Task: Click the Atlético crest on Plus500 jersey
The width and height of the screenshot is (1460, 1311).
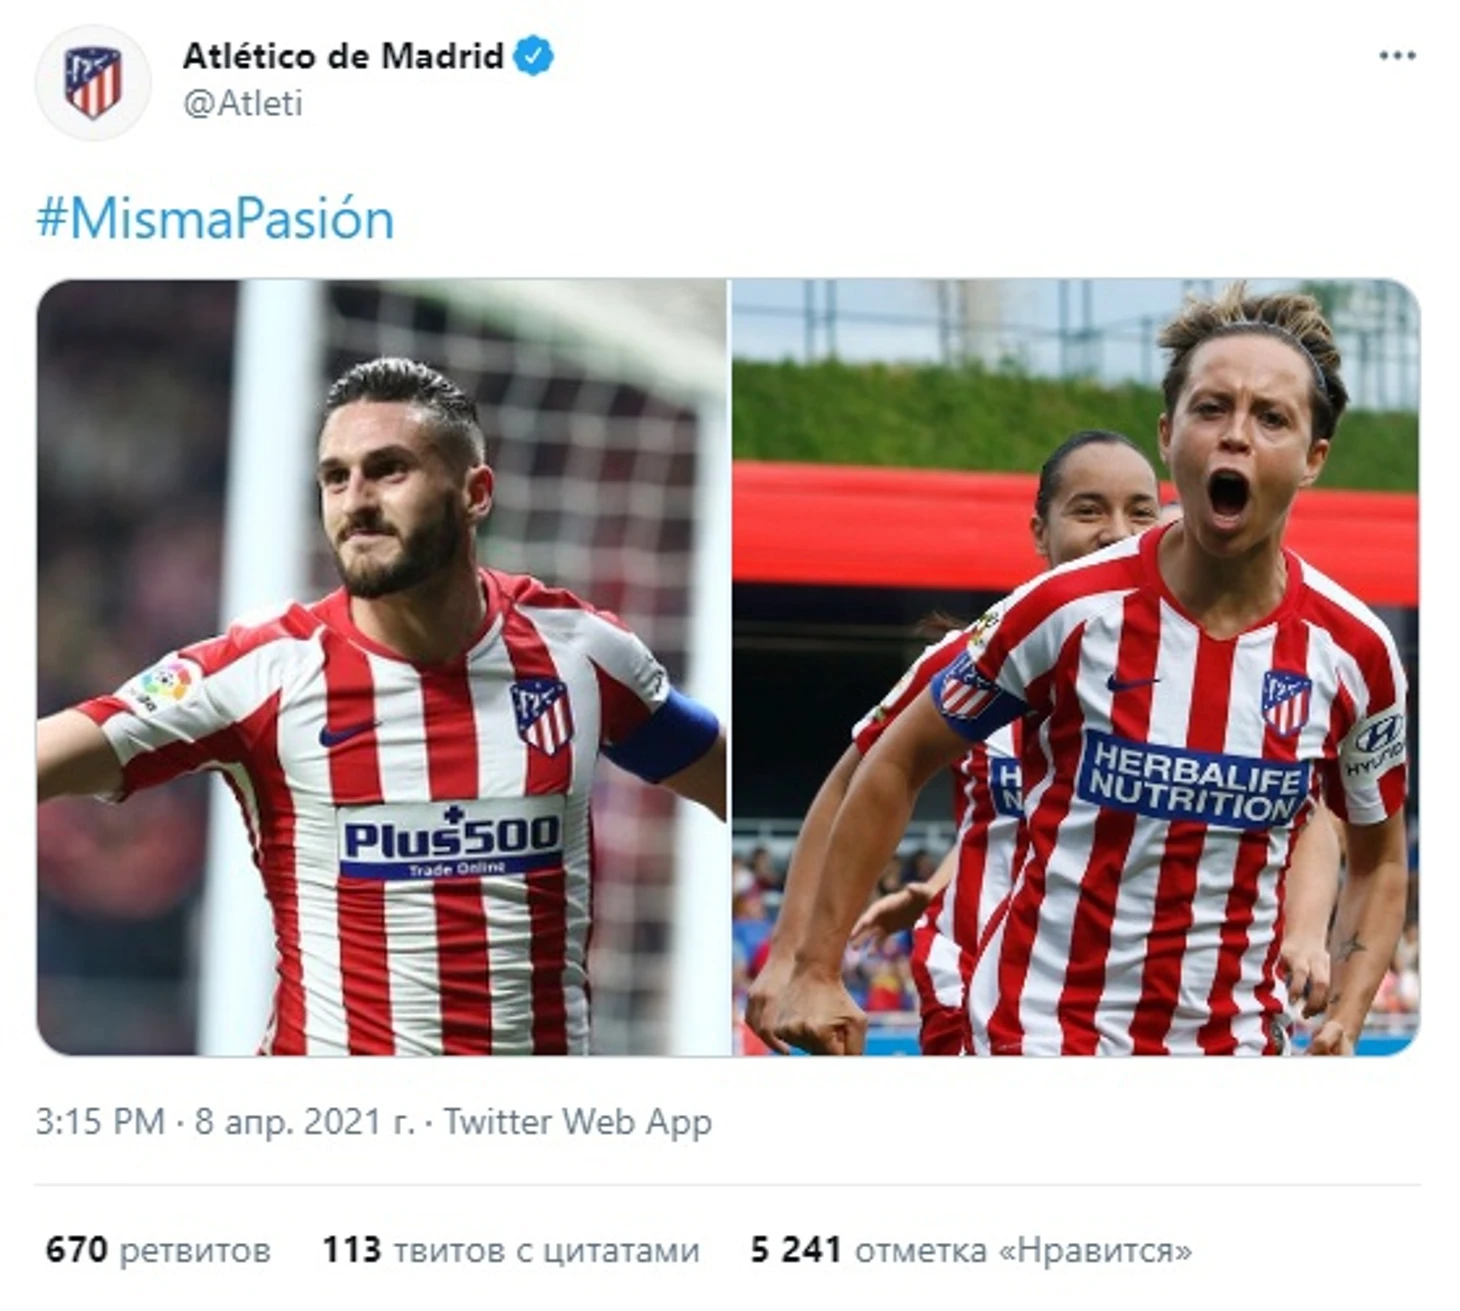Action: point(542,715)
